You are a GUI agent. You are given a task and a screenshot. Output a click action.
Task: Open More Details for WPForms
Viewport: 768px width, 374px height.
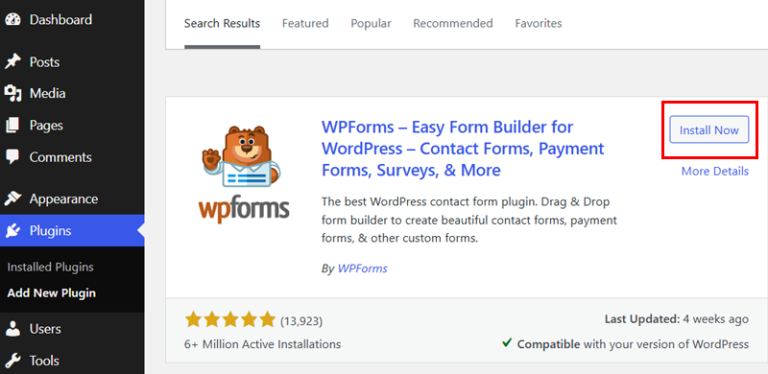point(715,171)
